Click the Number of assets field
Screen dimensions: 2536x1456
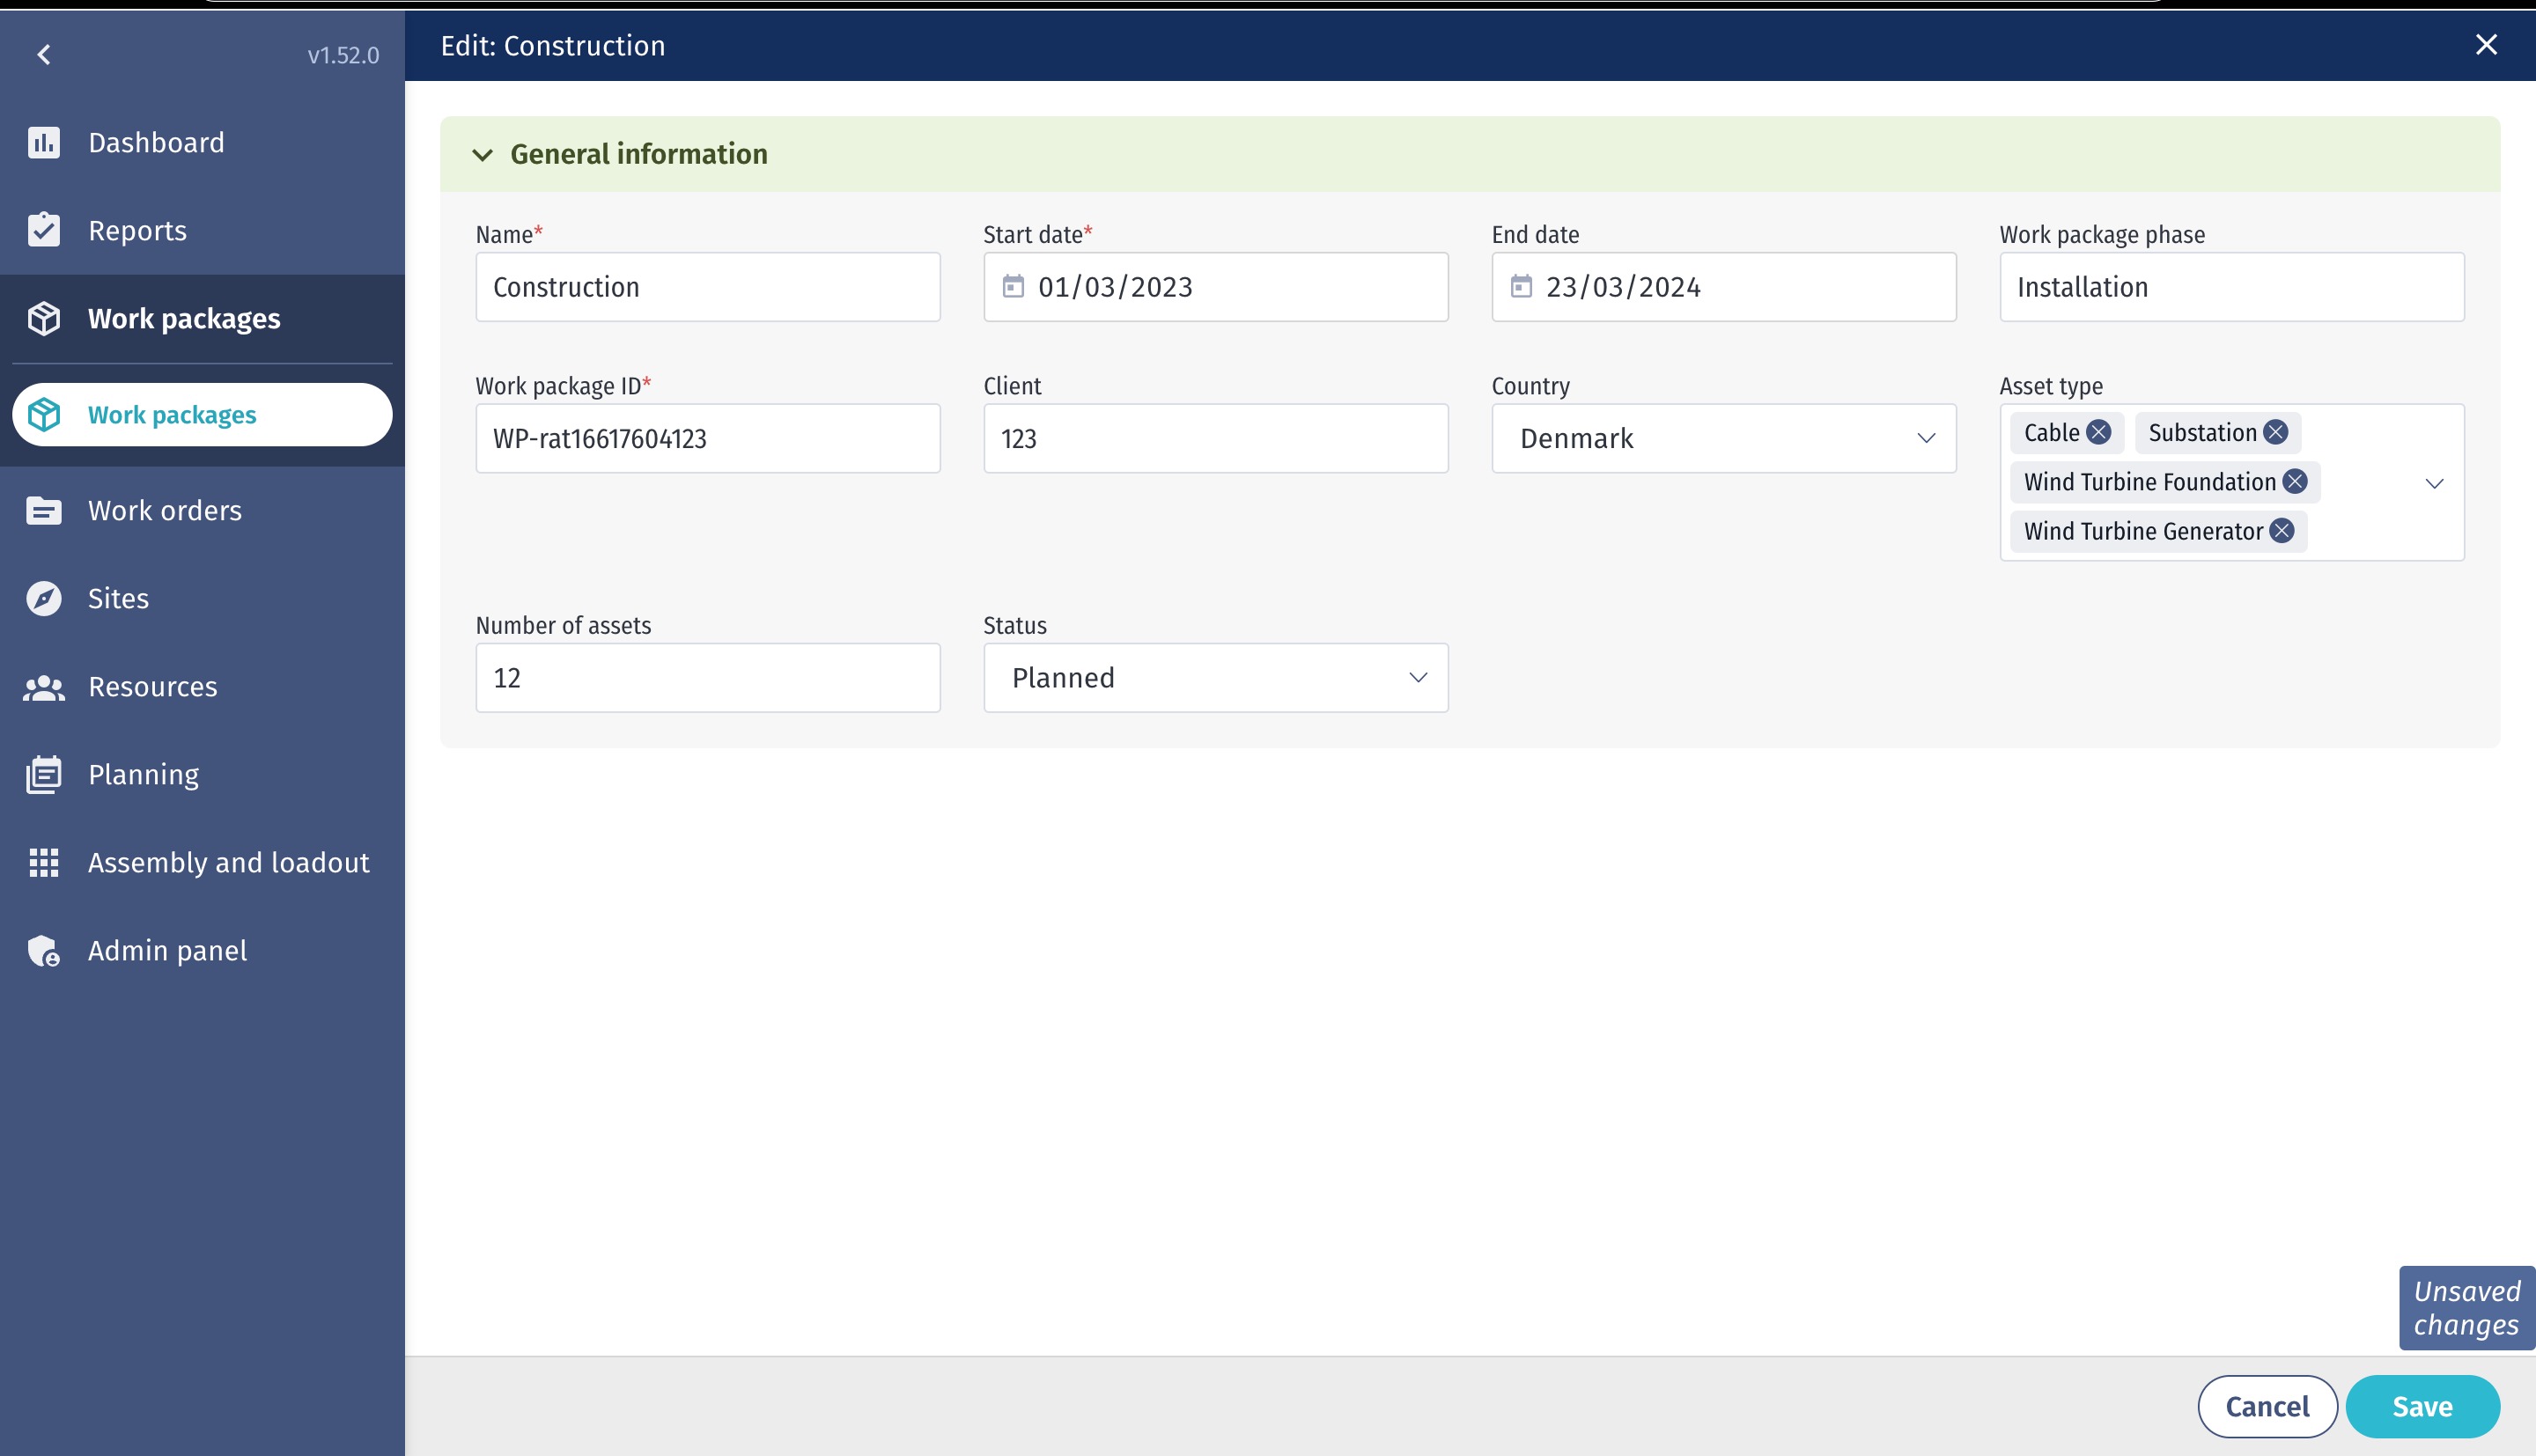(708, 677)
